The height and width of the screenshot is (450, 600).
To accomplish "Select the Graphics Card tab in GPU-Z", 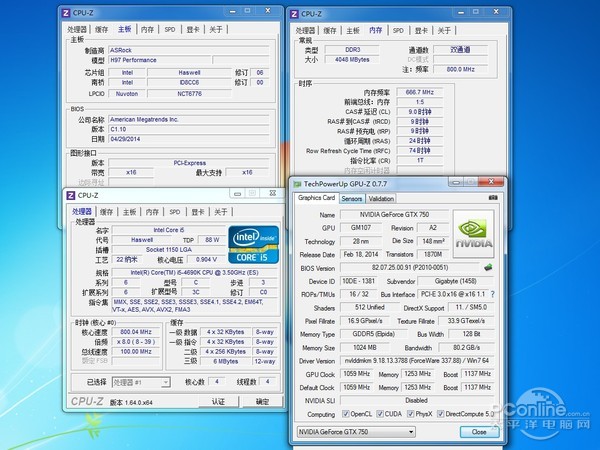I will coord(316,198).
